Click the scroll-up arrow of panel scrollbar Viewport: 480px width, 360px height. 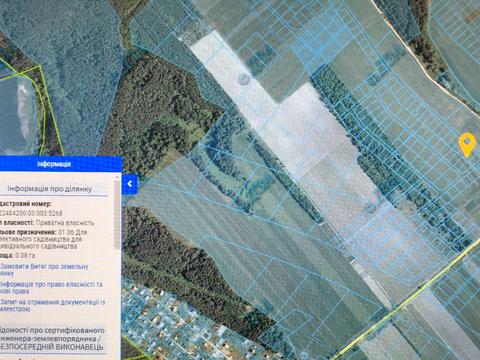pyautogui.click(x=117, y=176)
